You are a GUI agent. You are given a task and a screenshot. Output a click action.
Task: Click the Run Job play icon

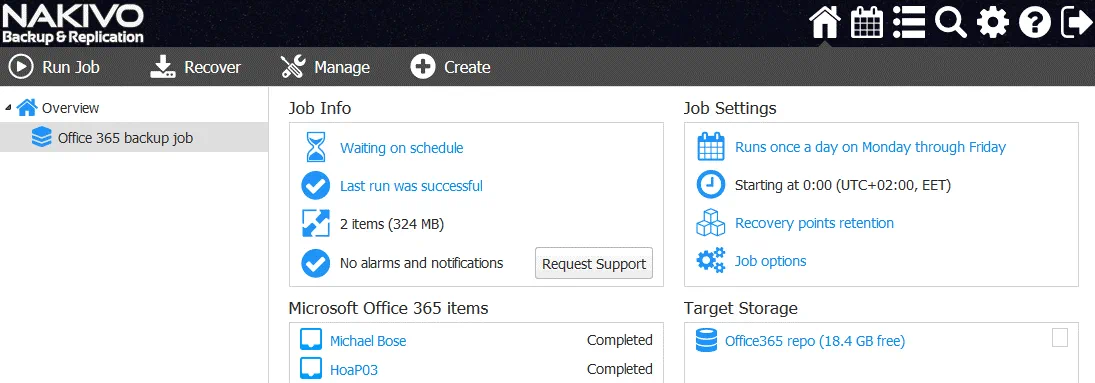[x=21, y=67]
